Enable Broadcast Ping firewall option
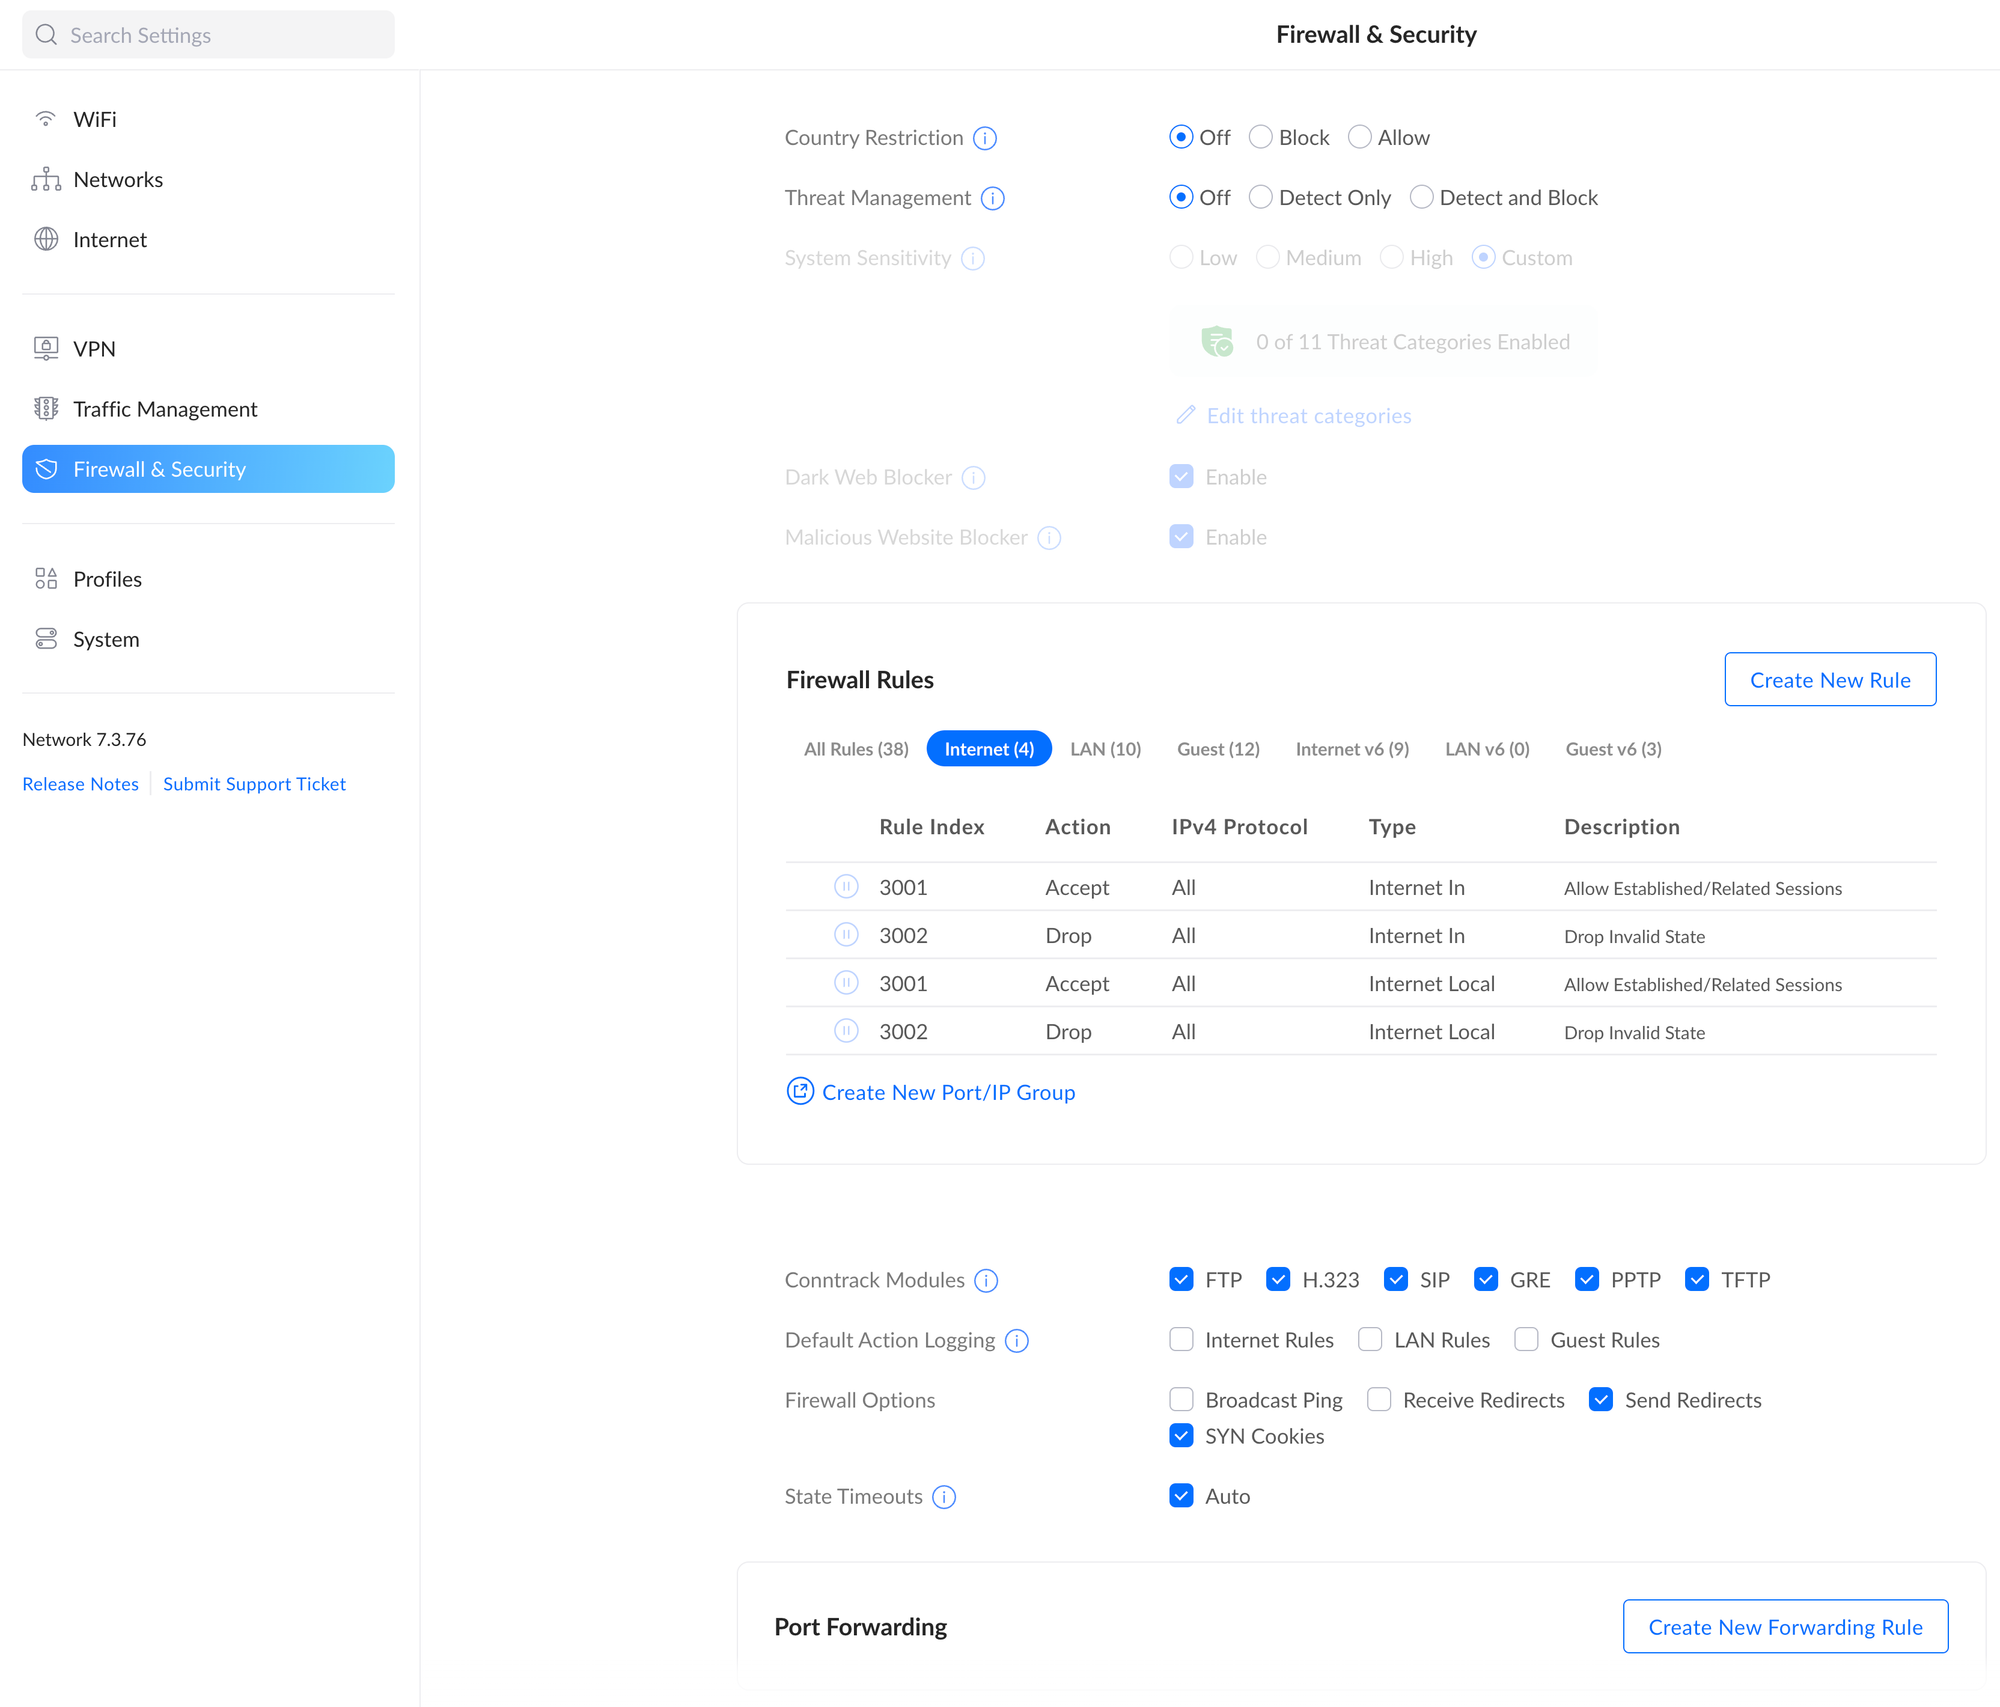The width and height of the screenshot is (2000, 1707). coord(1181,1400)
